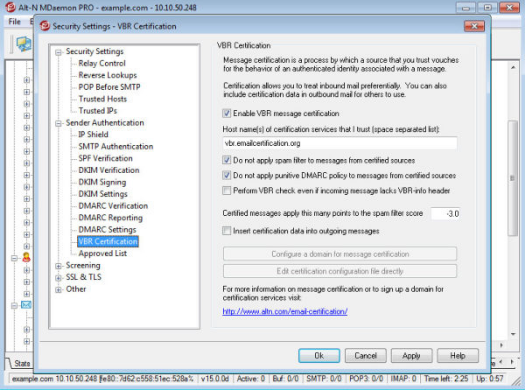Select VBR Certification tree item

coord(108,241)
